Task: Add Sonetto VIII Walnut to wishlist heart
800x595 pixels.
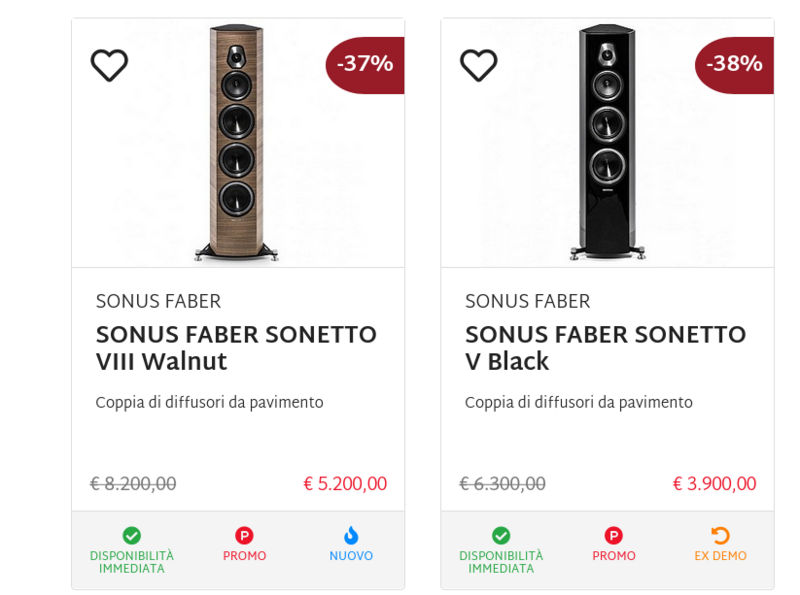Action: click(109, 65)
